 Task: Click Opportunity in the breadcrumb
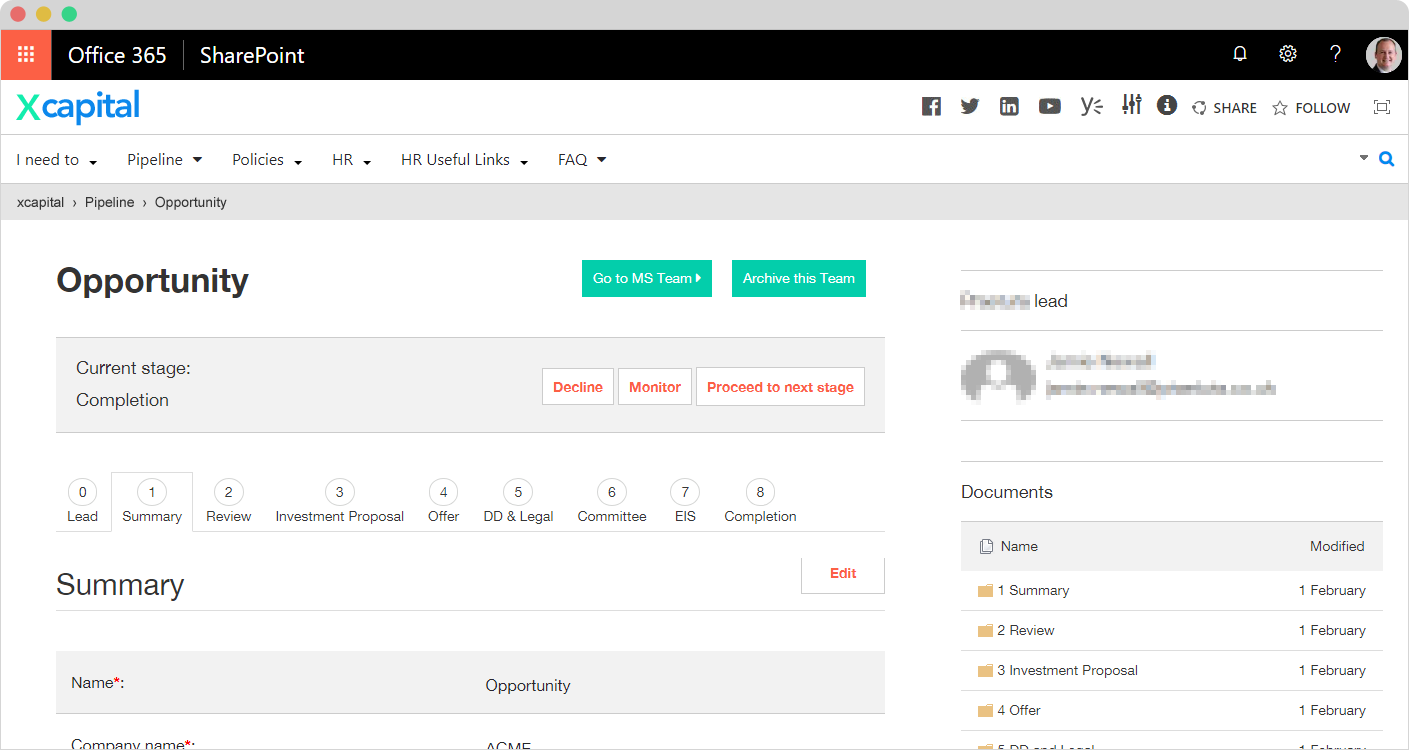click(x=191, y=202)
